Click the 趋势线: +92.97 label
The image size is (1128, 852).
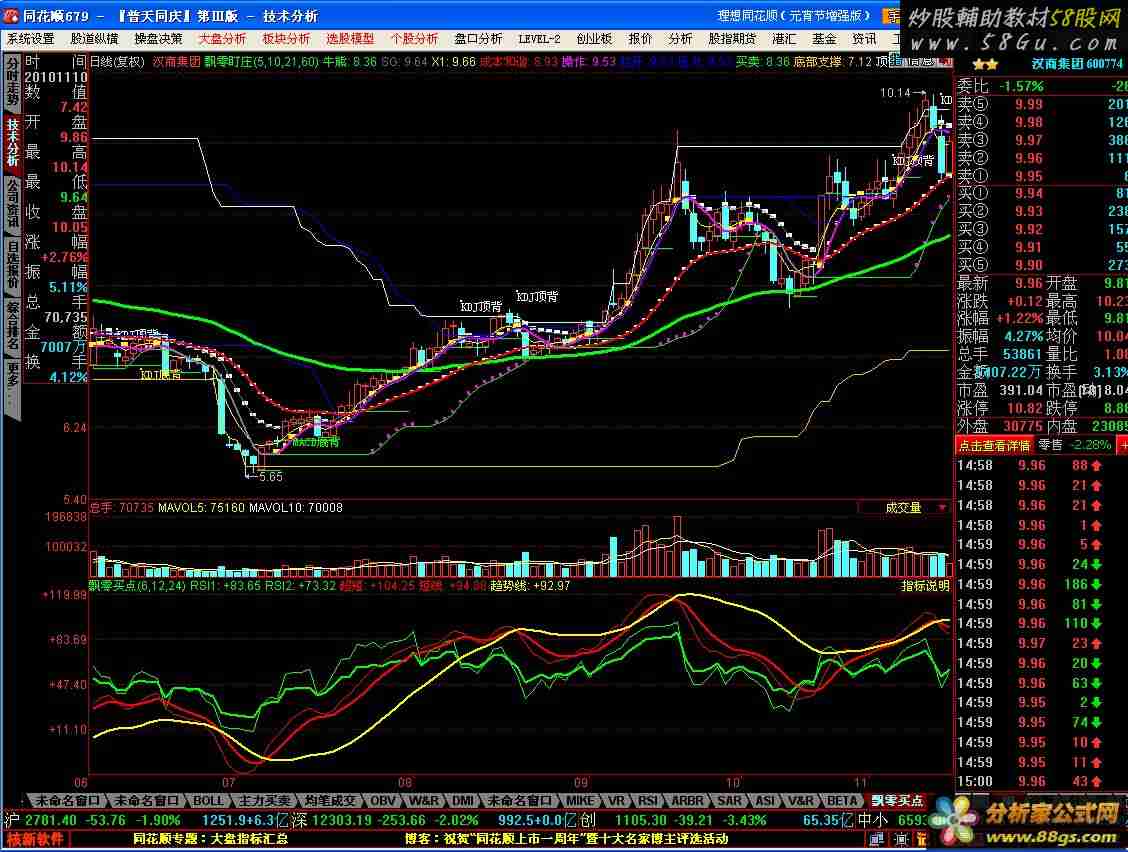(530, 586)
